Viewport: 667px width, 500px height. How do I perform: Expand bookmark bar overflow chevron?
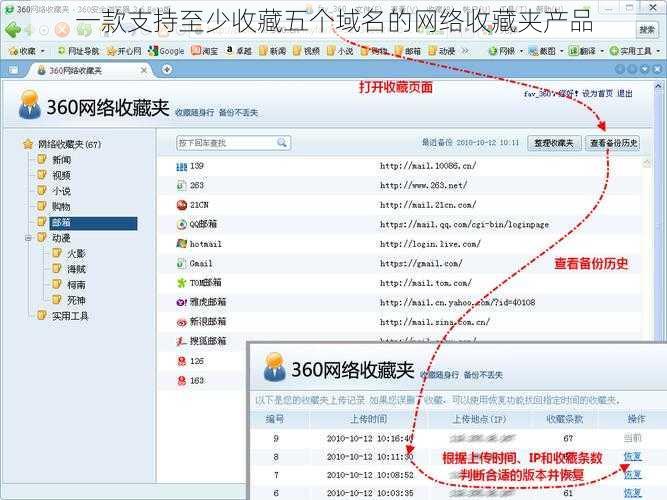pos(465,51)
